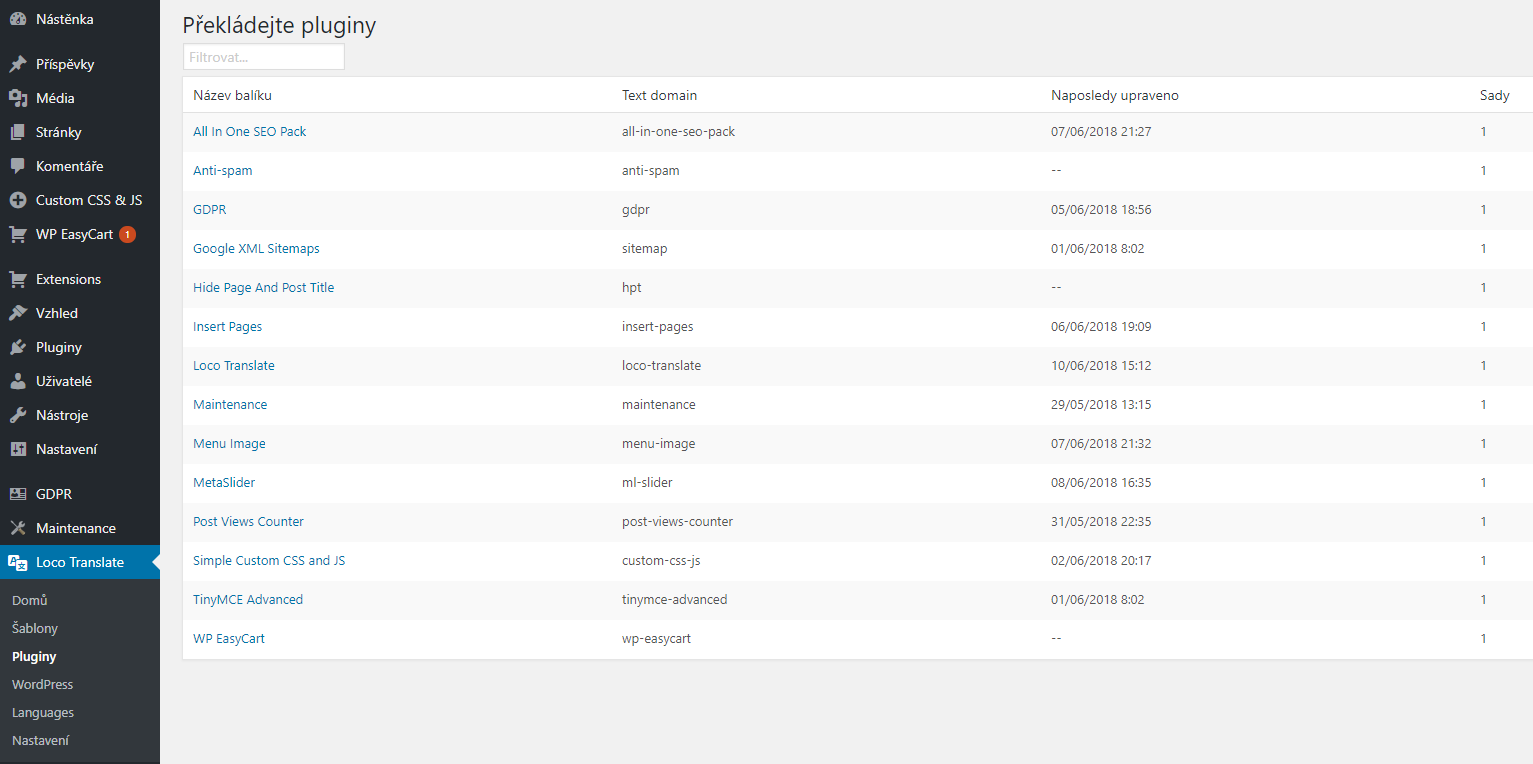1533x764 pixels.
Task: Click the Vzhled paintbrush icon
Action: point(18,313)
